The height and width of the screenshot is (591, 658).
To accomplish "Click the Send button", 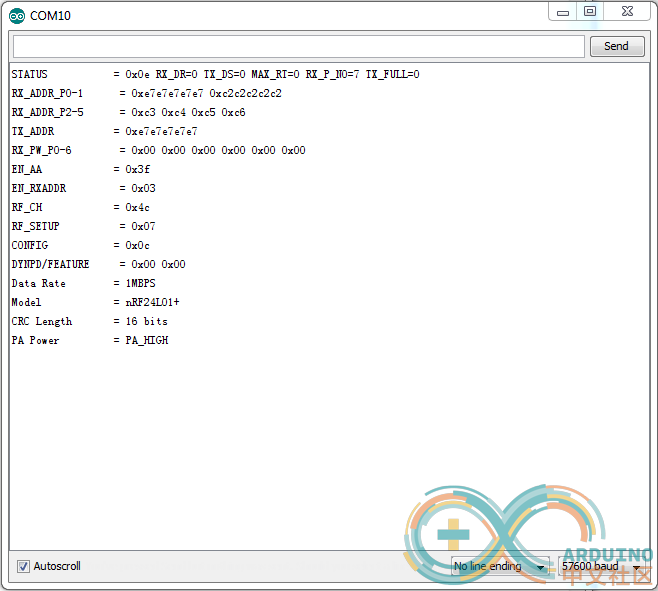I will pos(617,46).
